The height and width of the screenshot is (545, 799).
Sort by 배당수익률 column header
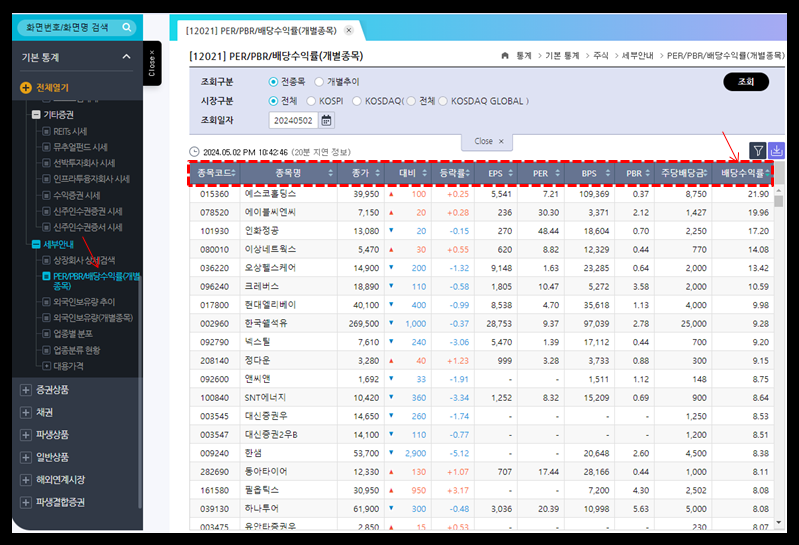743,173
